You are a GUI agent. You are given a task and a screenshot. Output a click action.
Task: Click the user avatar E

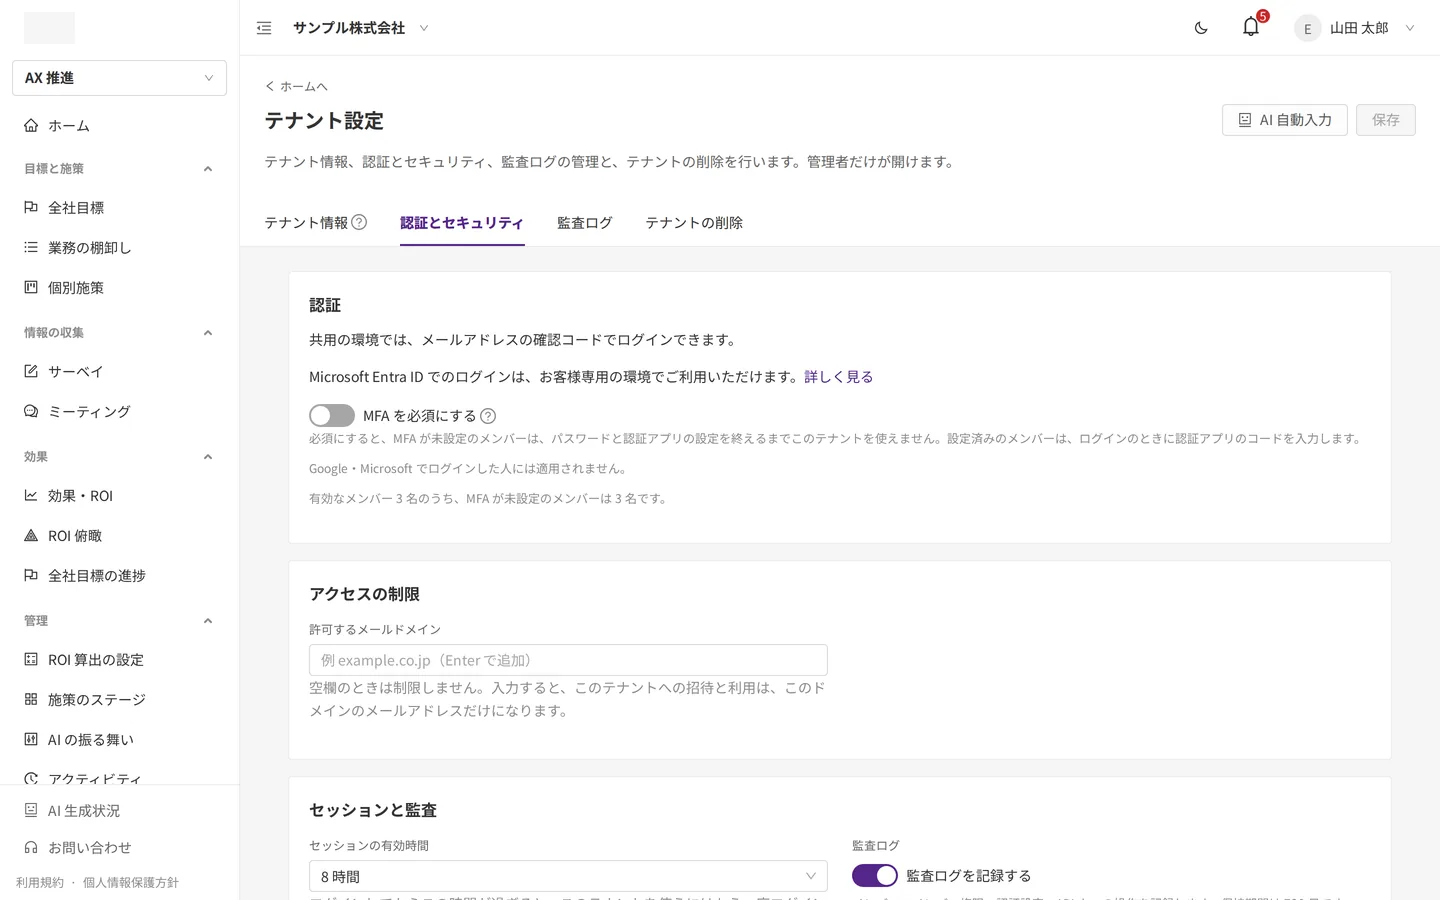[1307, 28]
